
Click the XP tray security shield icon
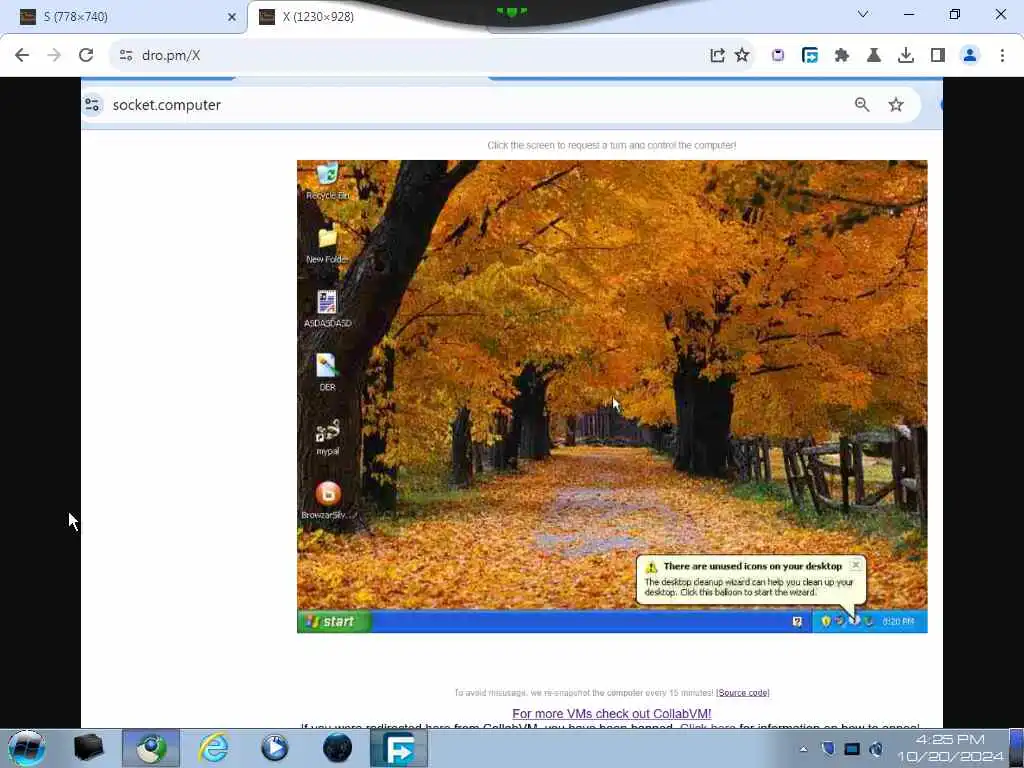point(825,621)
